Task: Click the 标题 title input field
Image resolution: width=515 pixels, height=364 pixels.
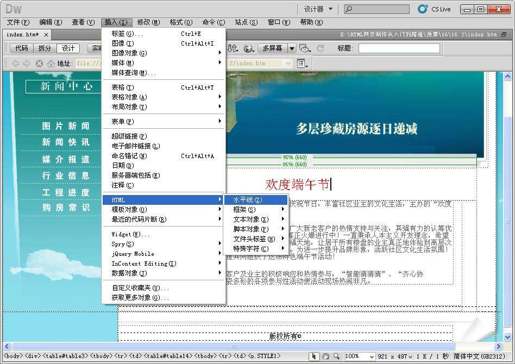Action: click(x=399, y=48)
